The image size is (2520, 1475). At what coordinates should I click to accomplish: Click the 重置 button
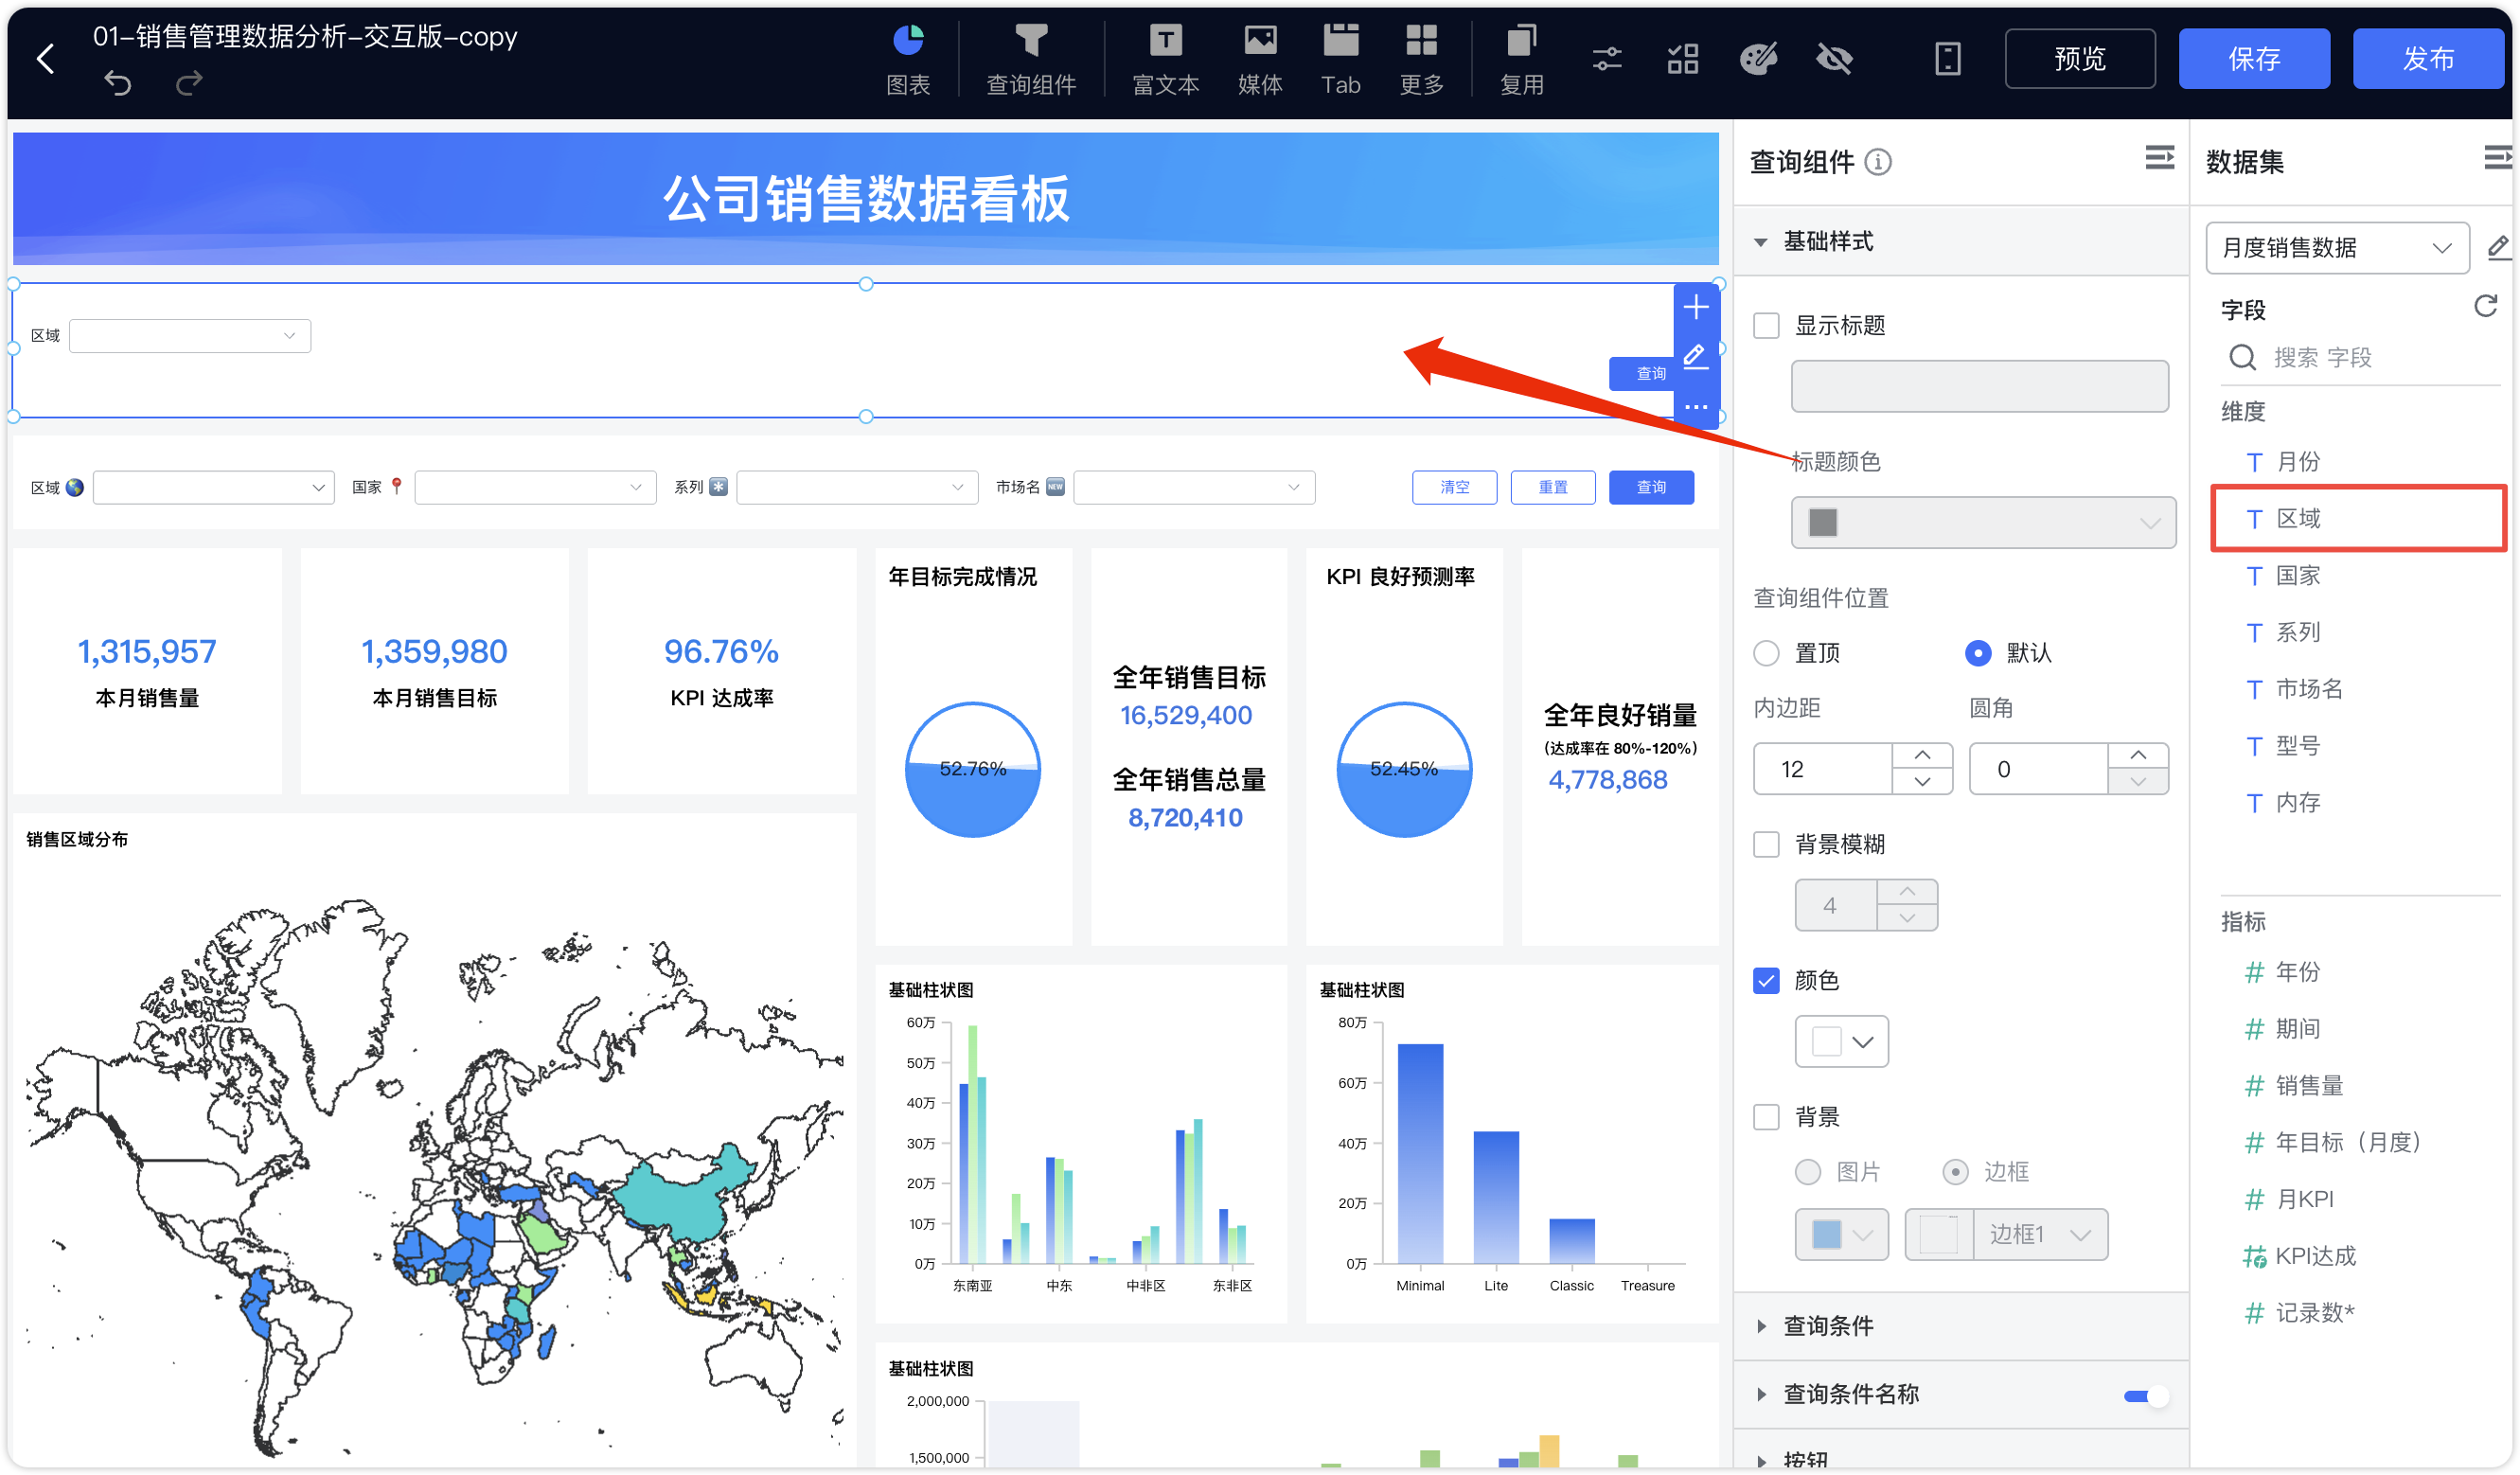click(1552, 488)
